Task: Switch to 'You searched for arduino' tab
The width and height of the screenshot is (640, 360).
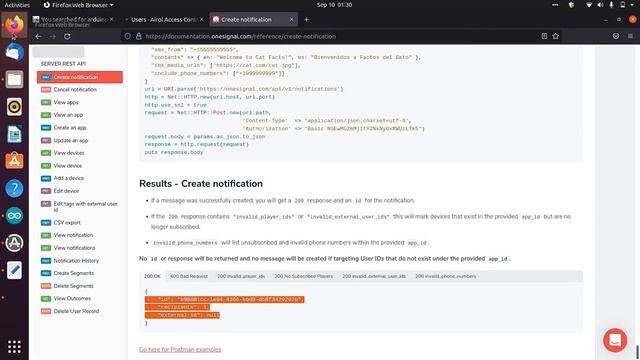Action: click(x=73, y=20)
